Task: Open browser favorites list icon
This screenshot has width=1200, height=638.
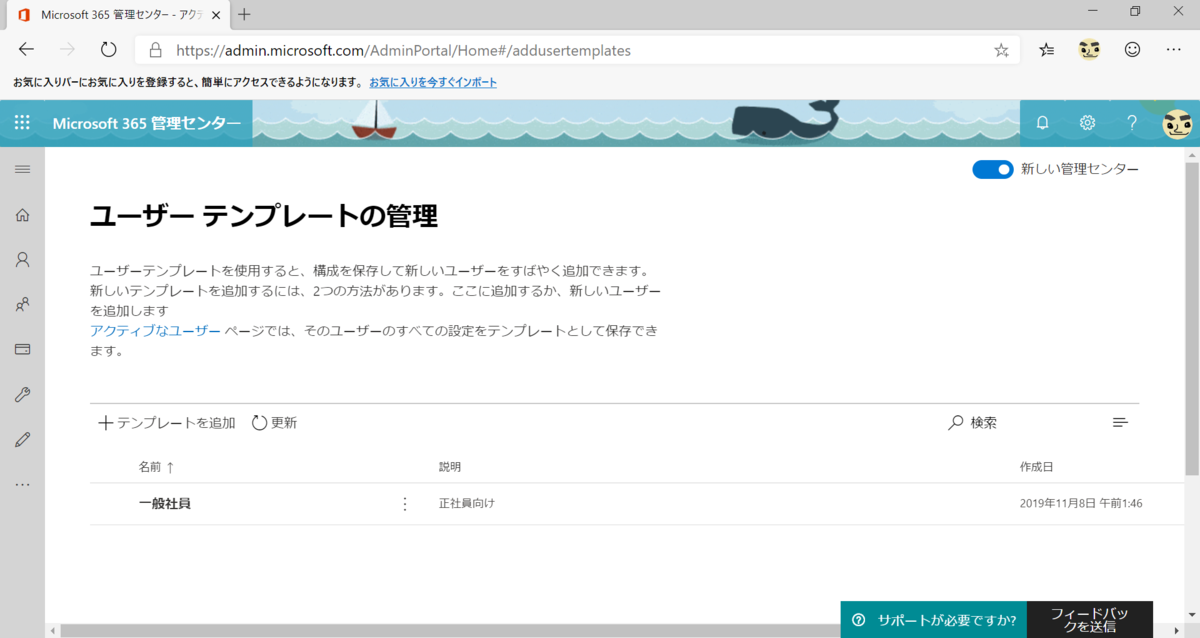Action: [1046, 49]
